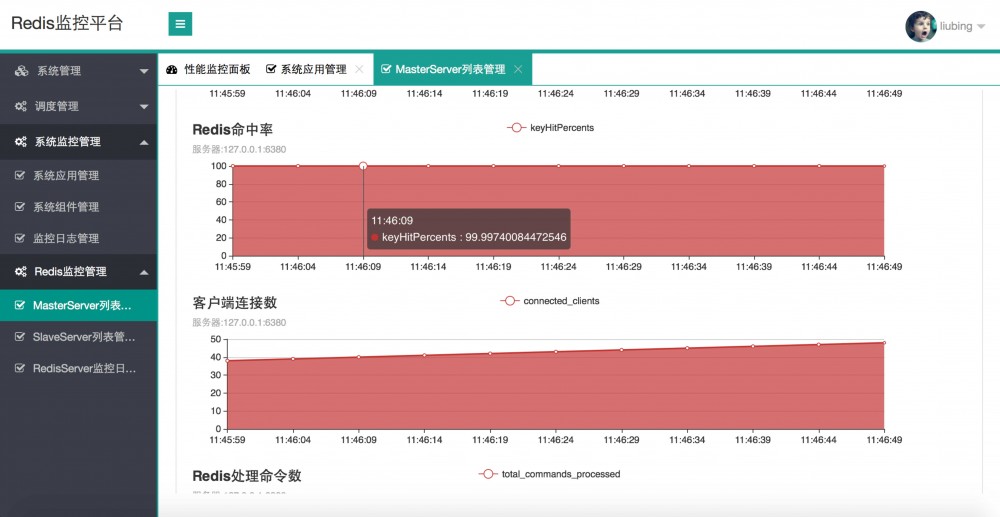1000x517 pixels.
Task: Click the Redis命中率 chart title
Action: click(233, 129)
